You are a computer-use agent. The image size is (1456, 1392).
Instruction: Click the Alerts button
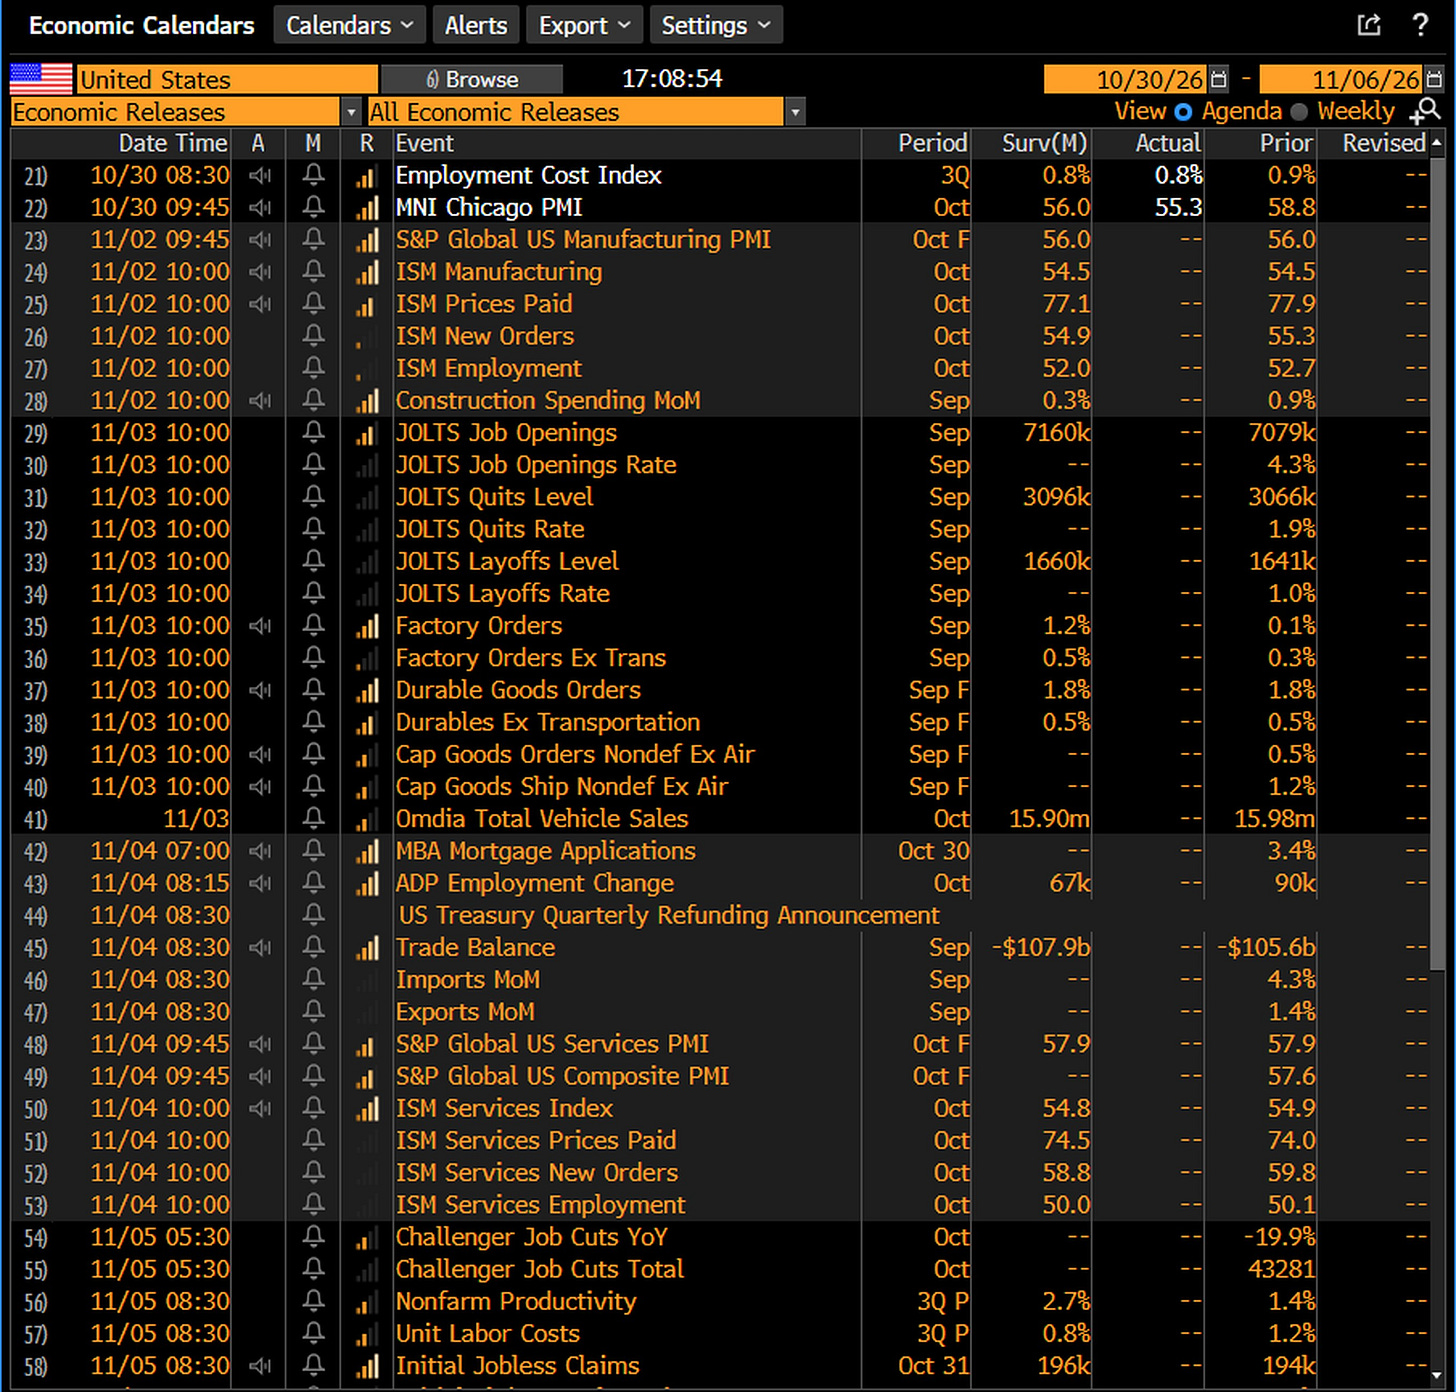pyautogui.click(x=476, y=25)
